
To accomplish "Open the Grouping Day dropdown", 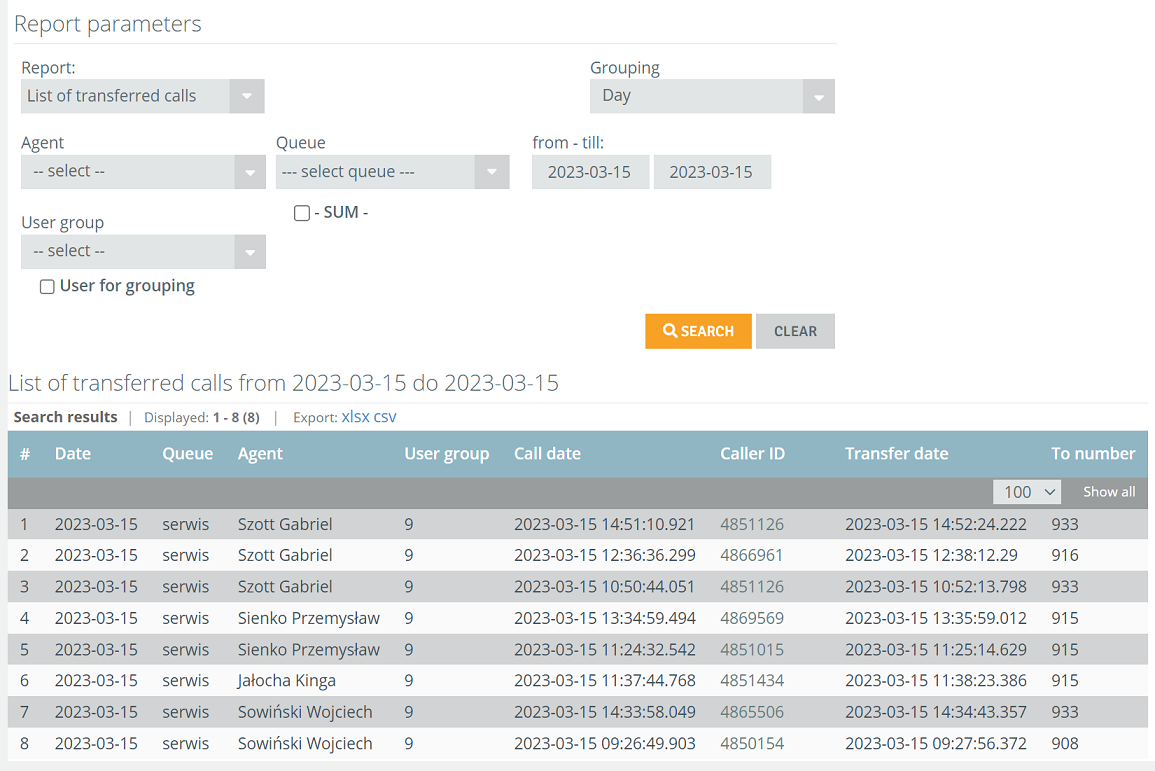I will coord(712,96).
